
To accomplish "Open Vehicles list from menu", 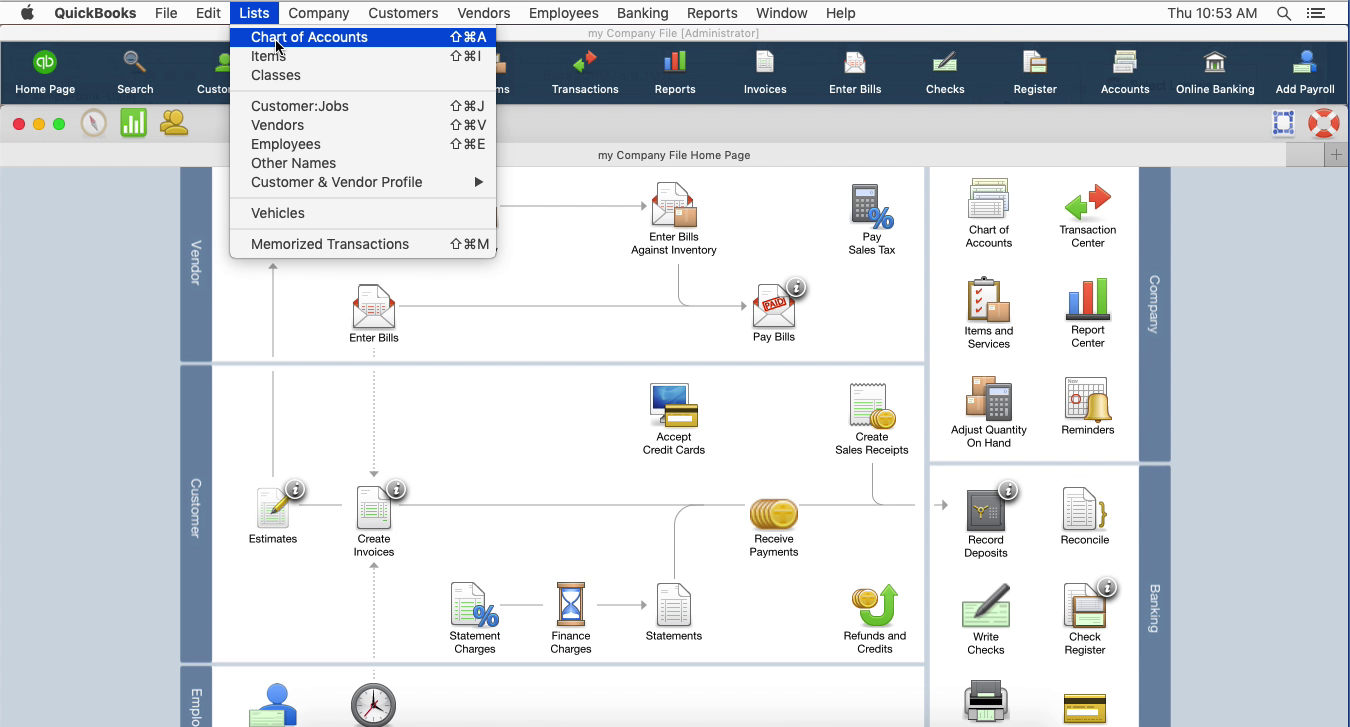I will click(362, 213).
